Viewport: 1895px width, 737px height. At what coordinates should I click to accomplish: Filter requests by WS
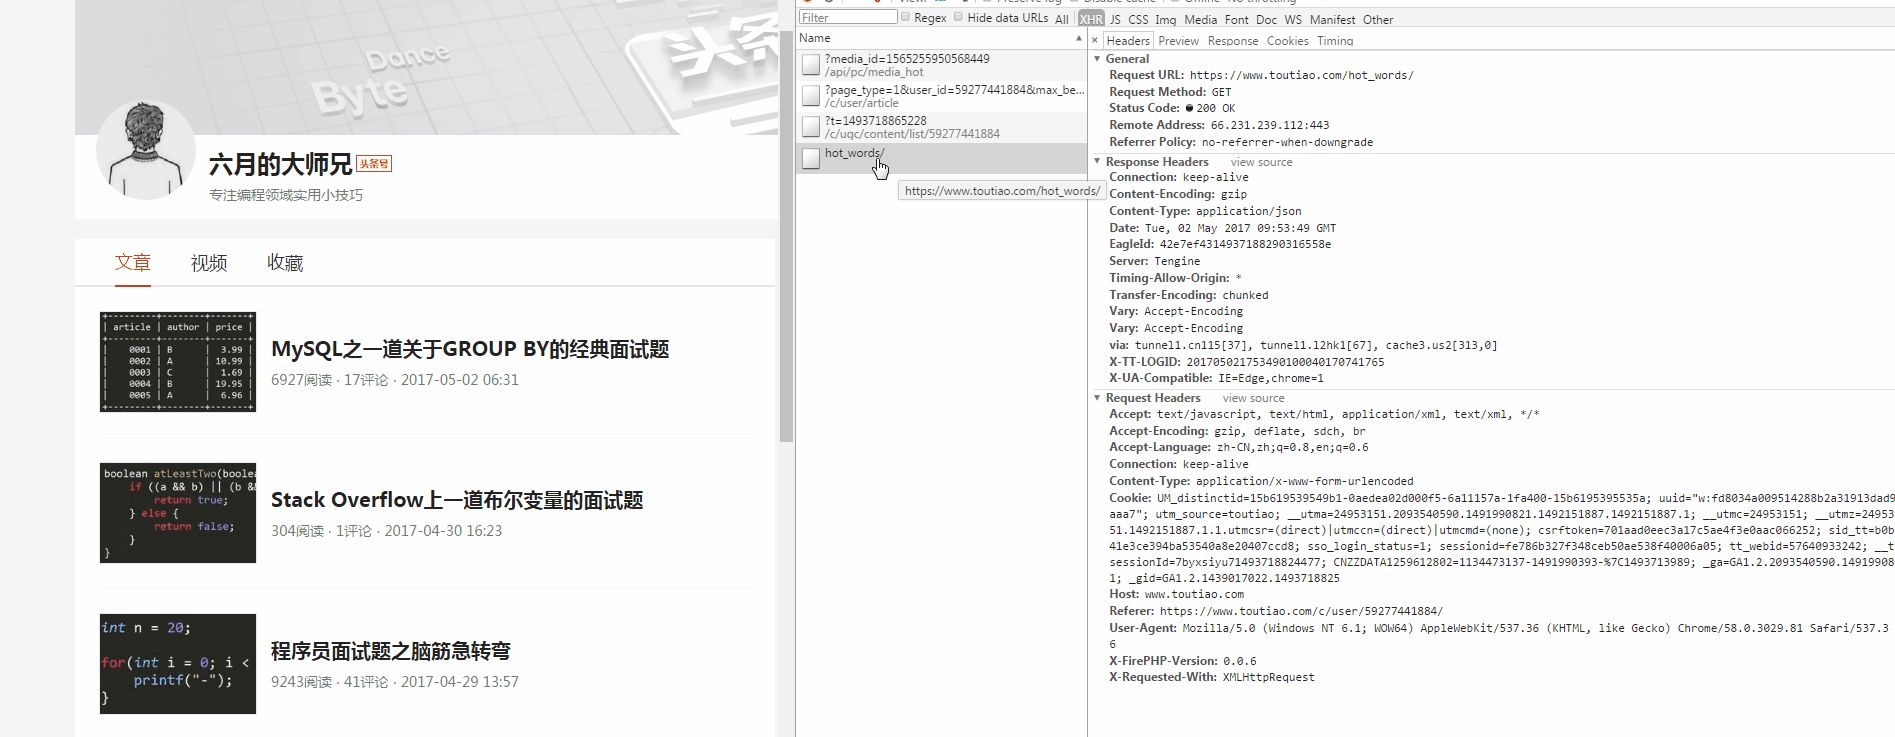click(1293, 19)
